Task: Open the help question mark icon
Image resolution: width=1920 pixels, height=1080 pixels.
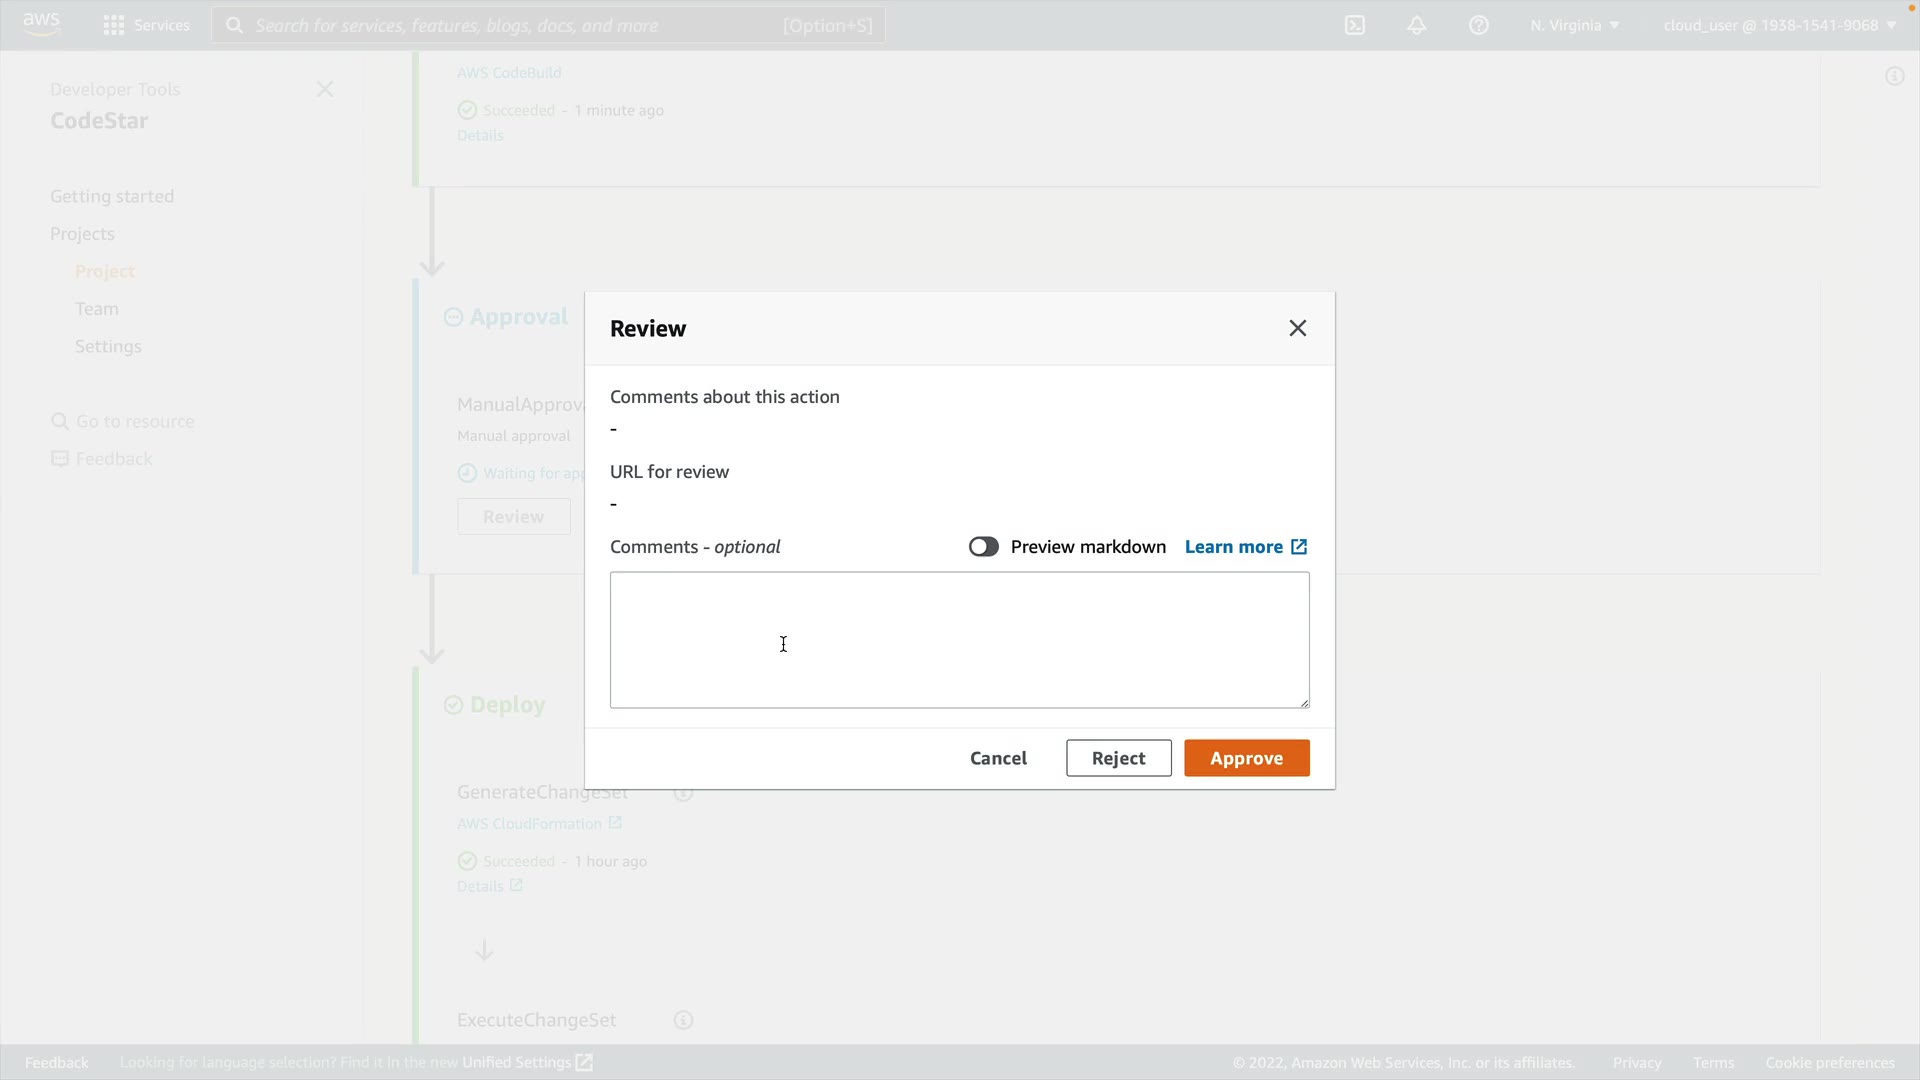Action: tap(1479, 25)
